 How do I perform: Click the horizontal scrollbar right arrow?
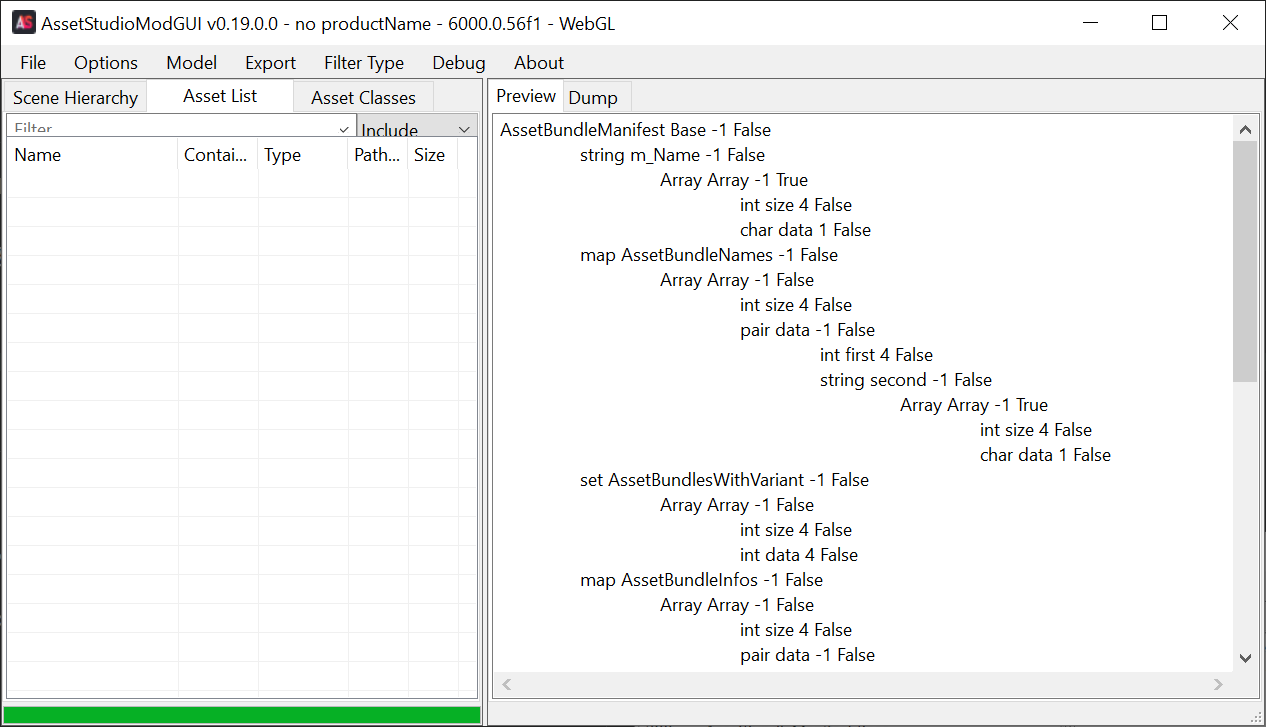coord(1218,684)
